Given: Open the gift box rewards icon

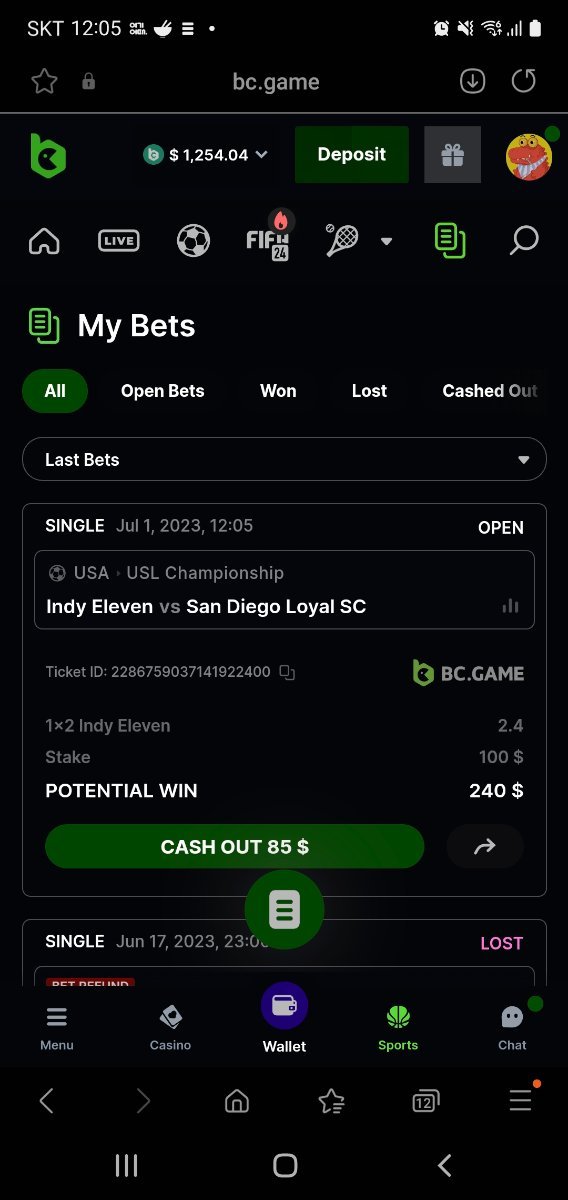Looking at the screenshot, I should pyautogui.click(x=453, y=155).
